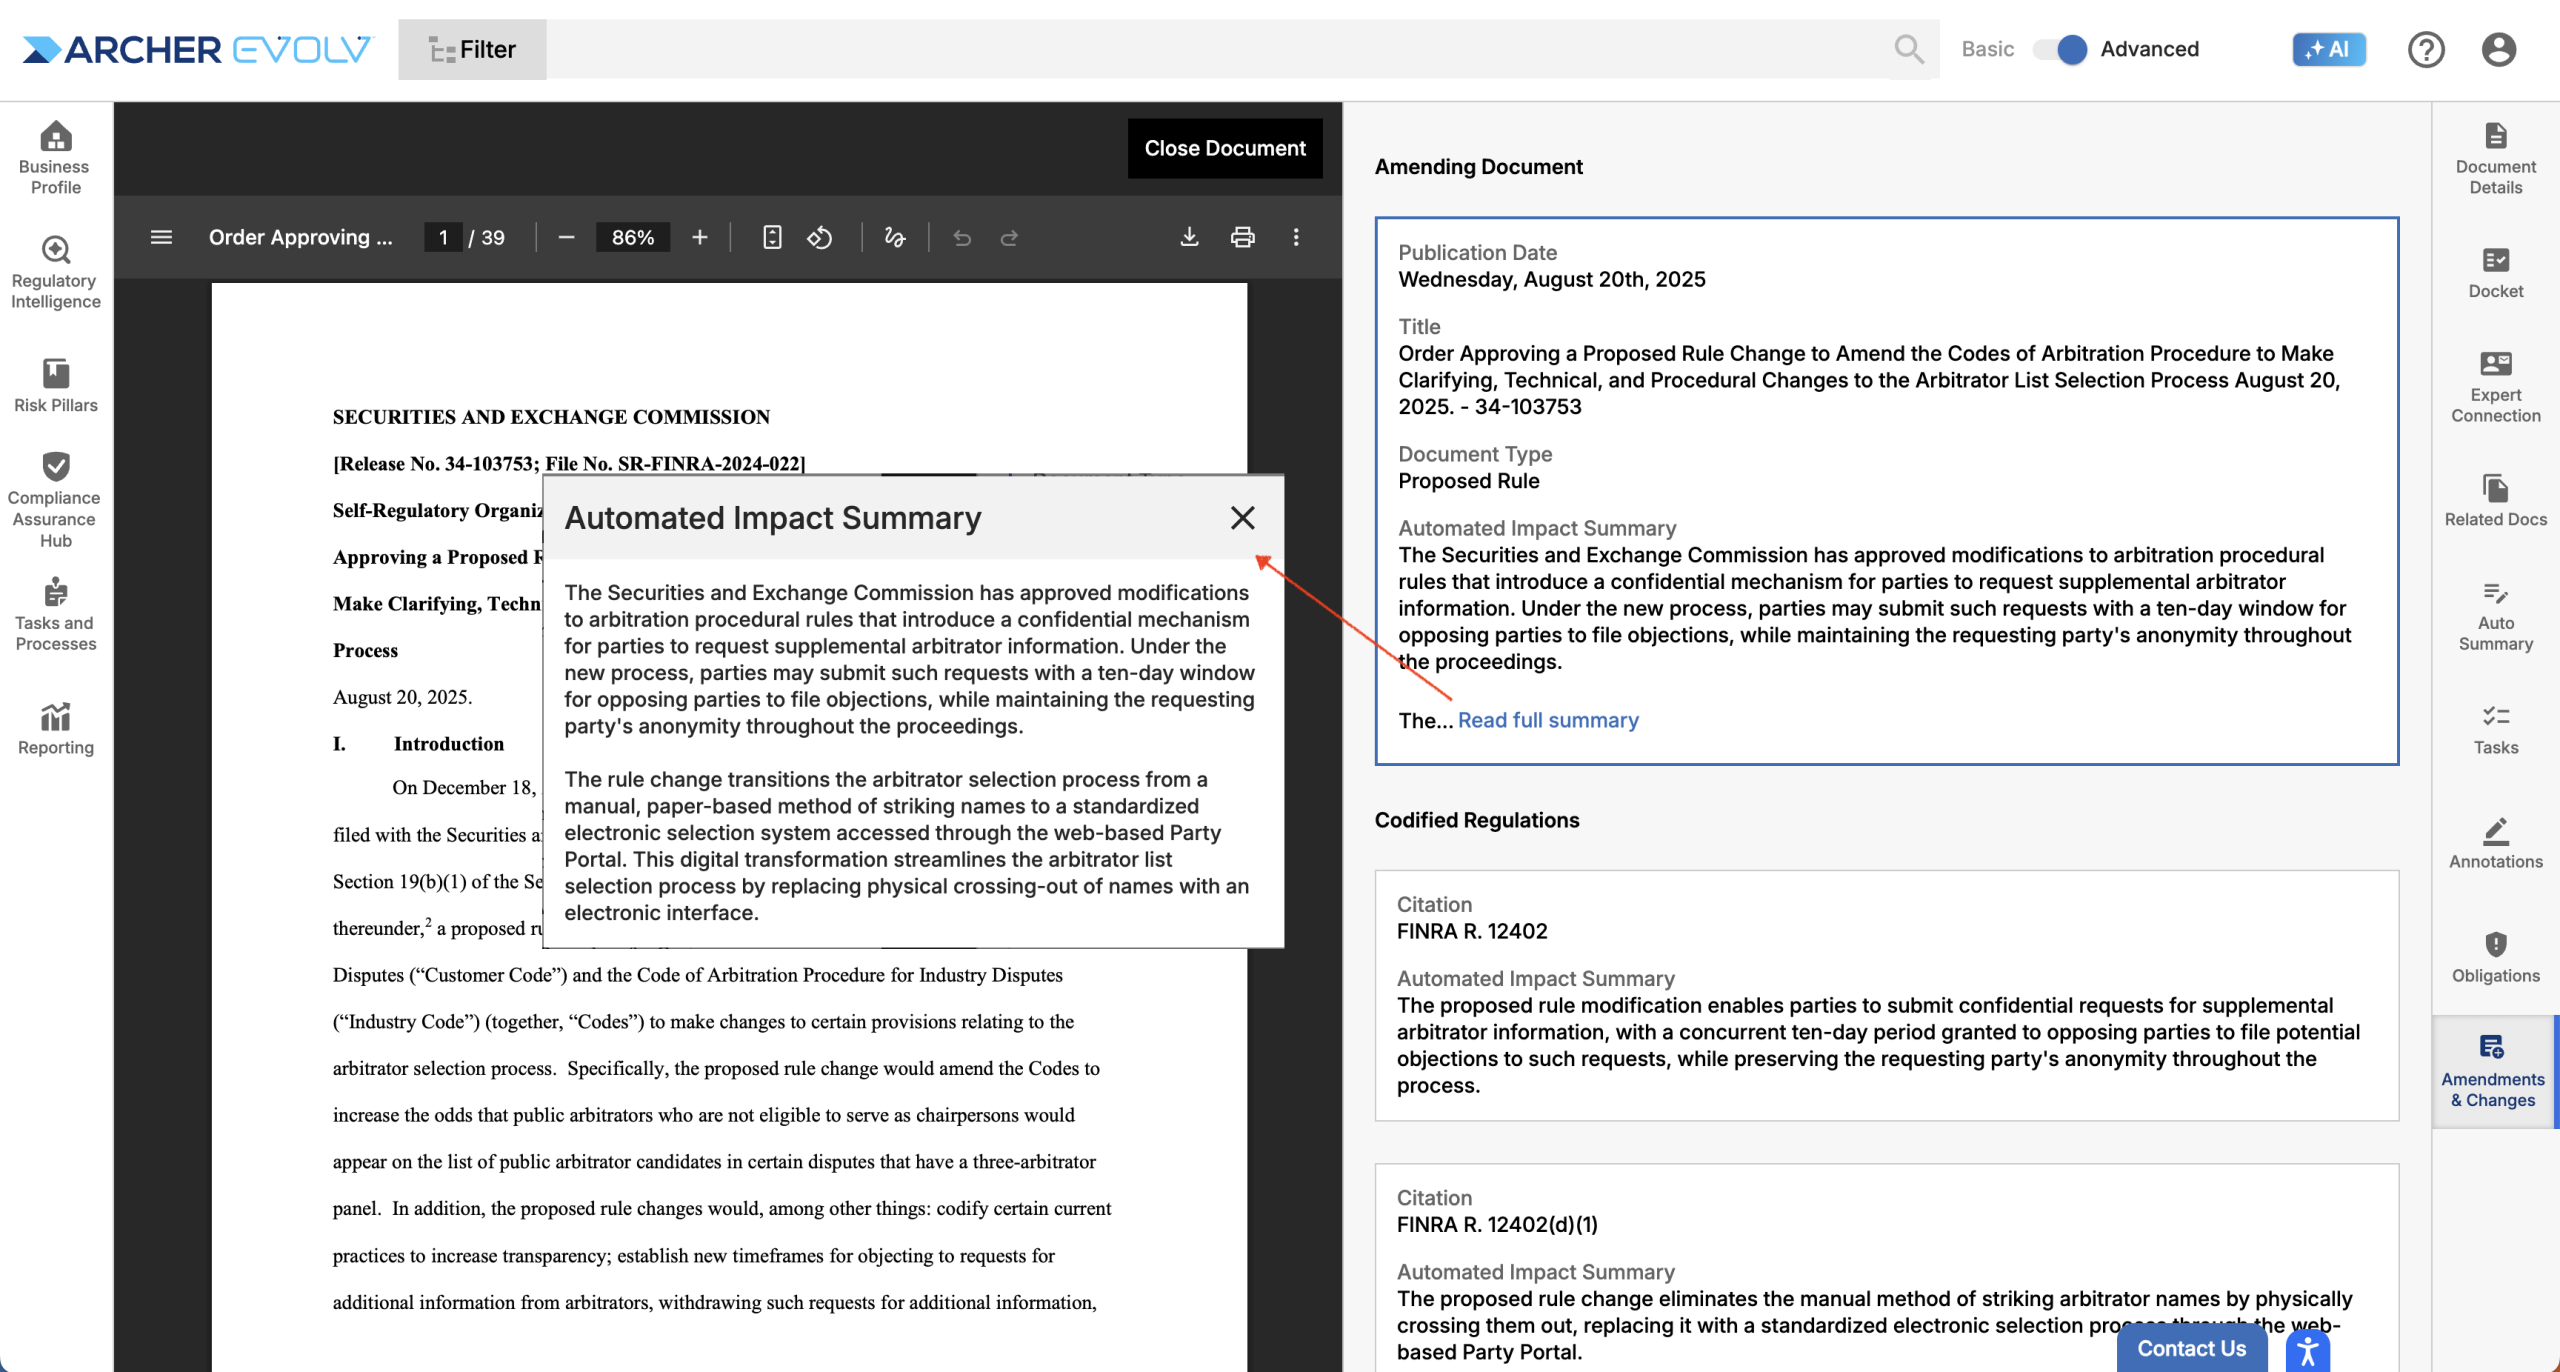2560x1372 pixels.
Task: Toggle PDF sidebar with hamburger menu icon
Action: (161, 237)
